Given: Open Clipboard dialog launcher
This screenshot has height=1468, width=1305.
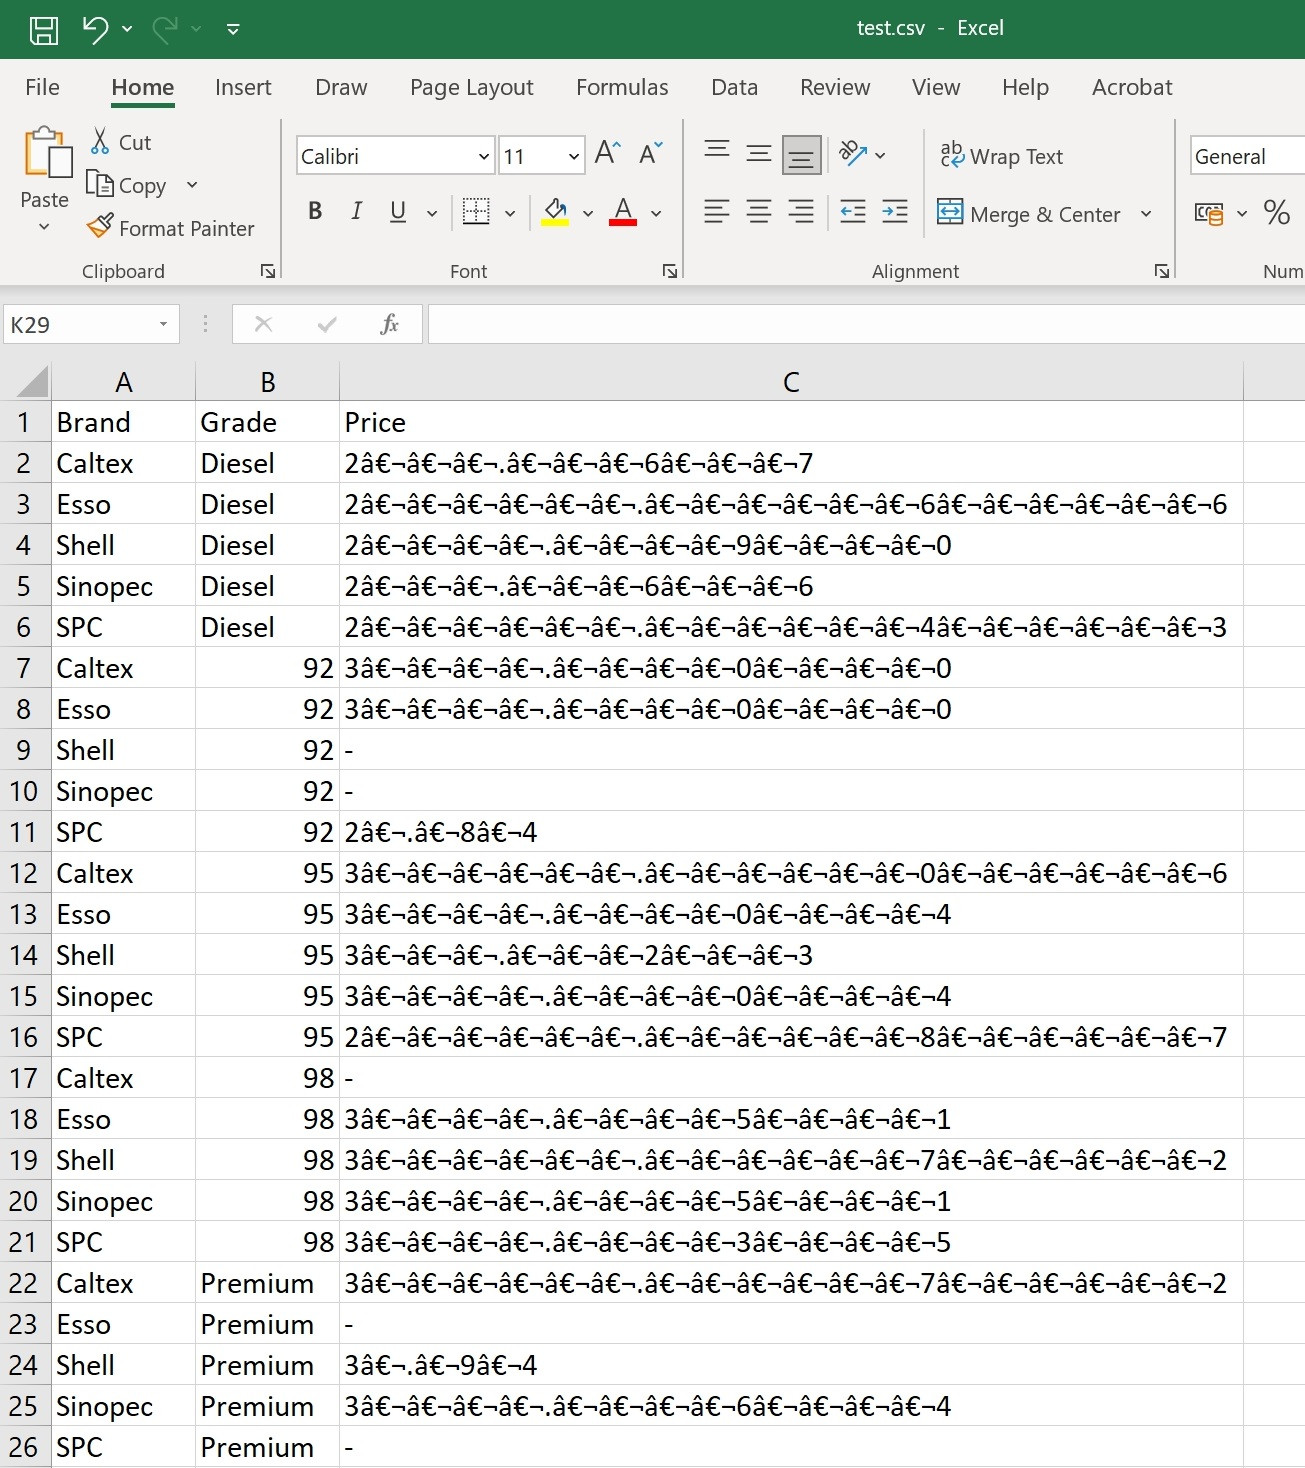Looking at the screenshot, I should [x=268, y=271].
